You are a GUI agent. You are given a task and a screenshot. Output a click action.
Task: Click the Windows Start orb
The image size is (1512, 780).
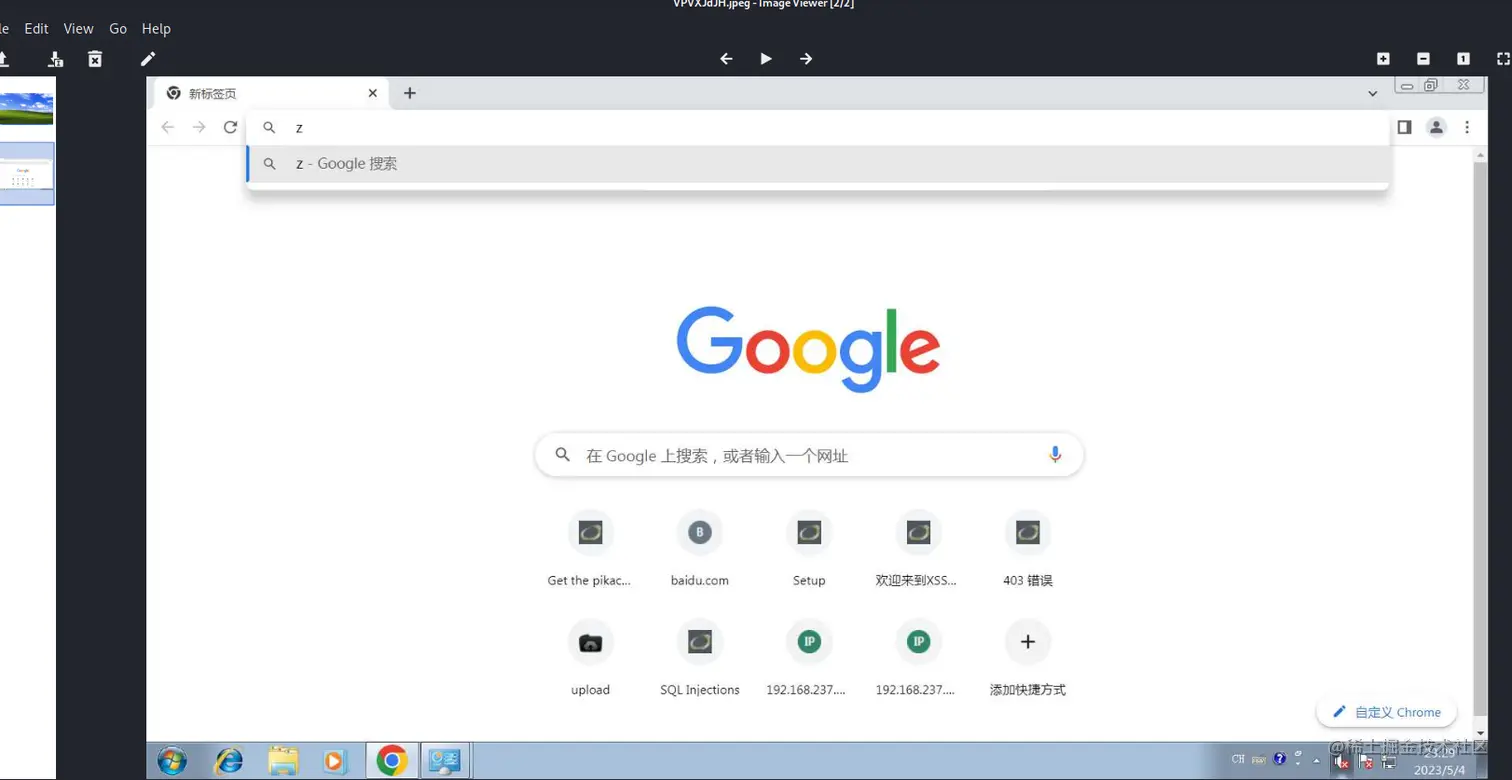[172, 761]
